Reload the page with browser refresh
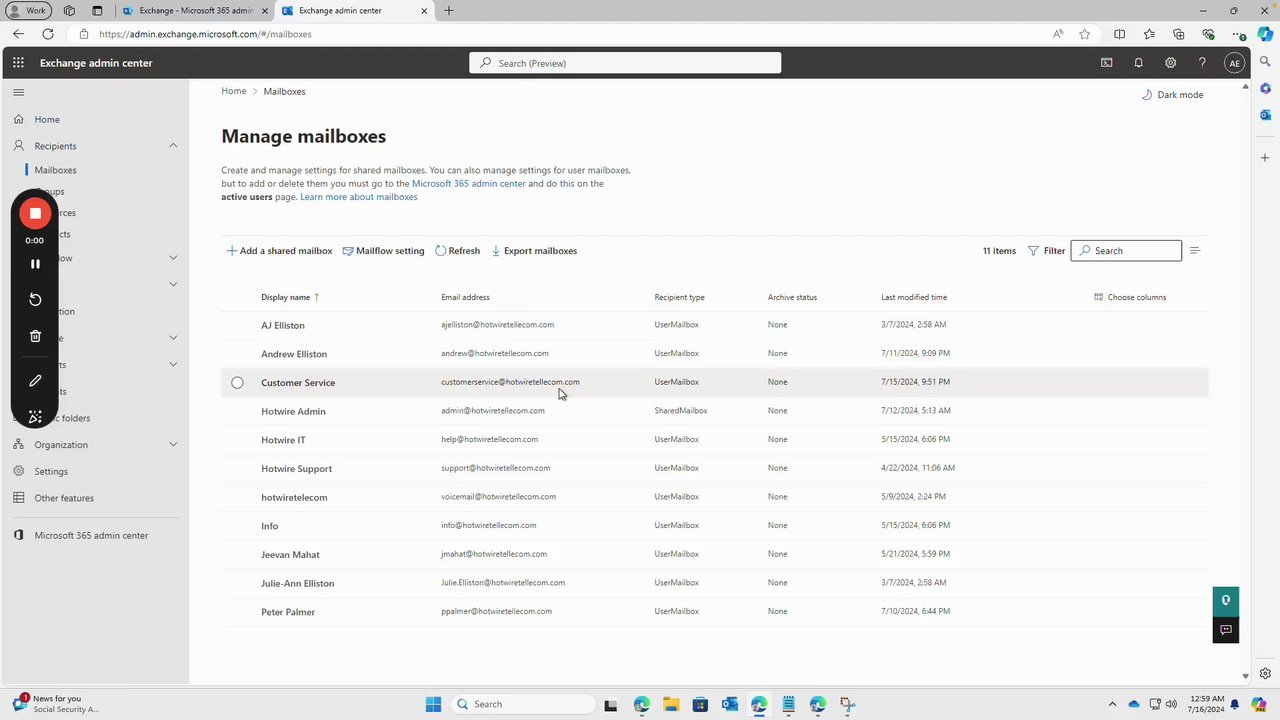 pyautogui.click(x=48, y=34)
